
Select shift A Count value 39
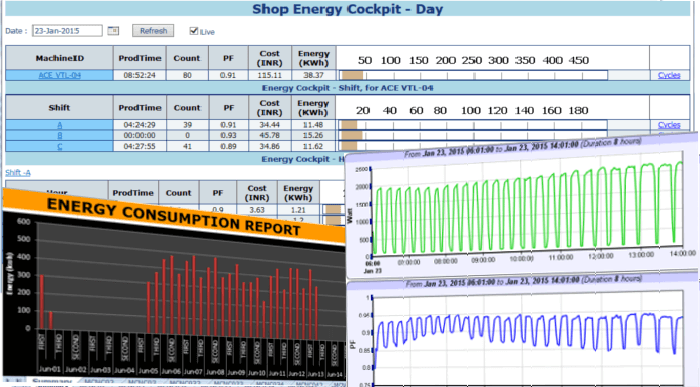187,125
